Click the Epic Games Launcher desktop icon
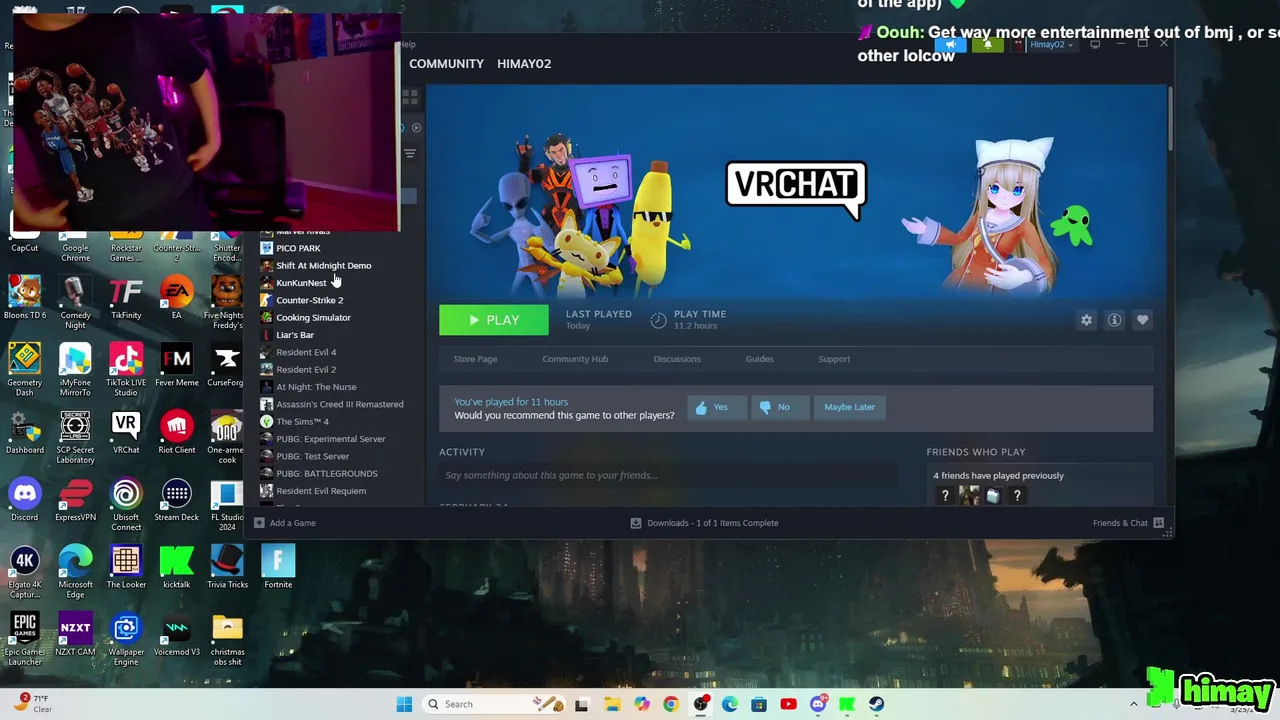This screenshot has height=720, width=1280. (x=25, y=639)
